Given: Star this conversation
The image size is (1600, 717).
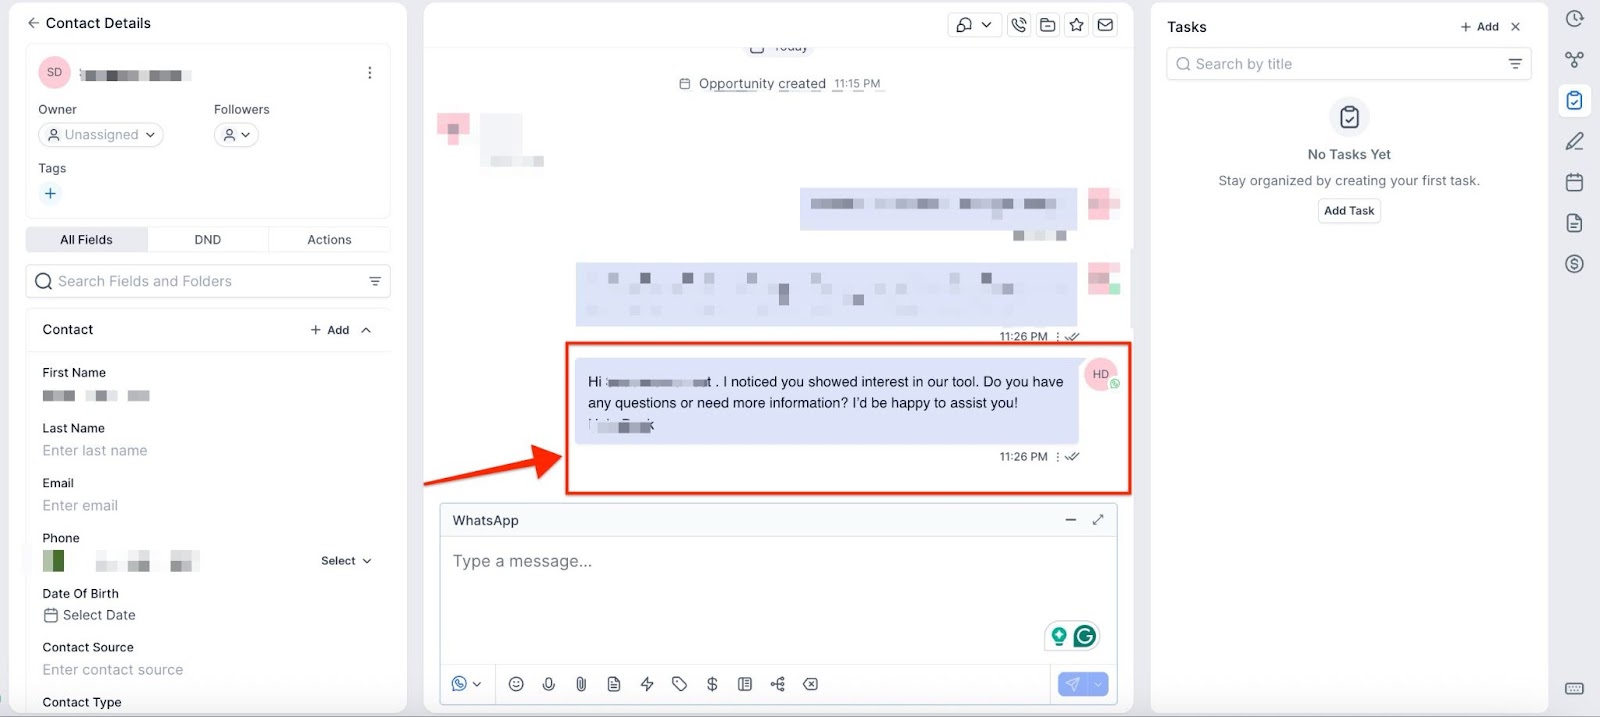Looking at the screenshot, I should tap(1076, 25).
